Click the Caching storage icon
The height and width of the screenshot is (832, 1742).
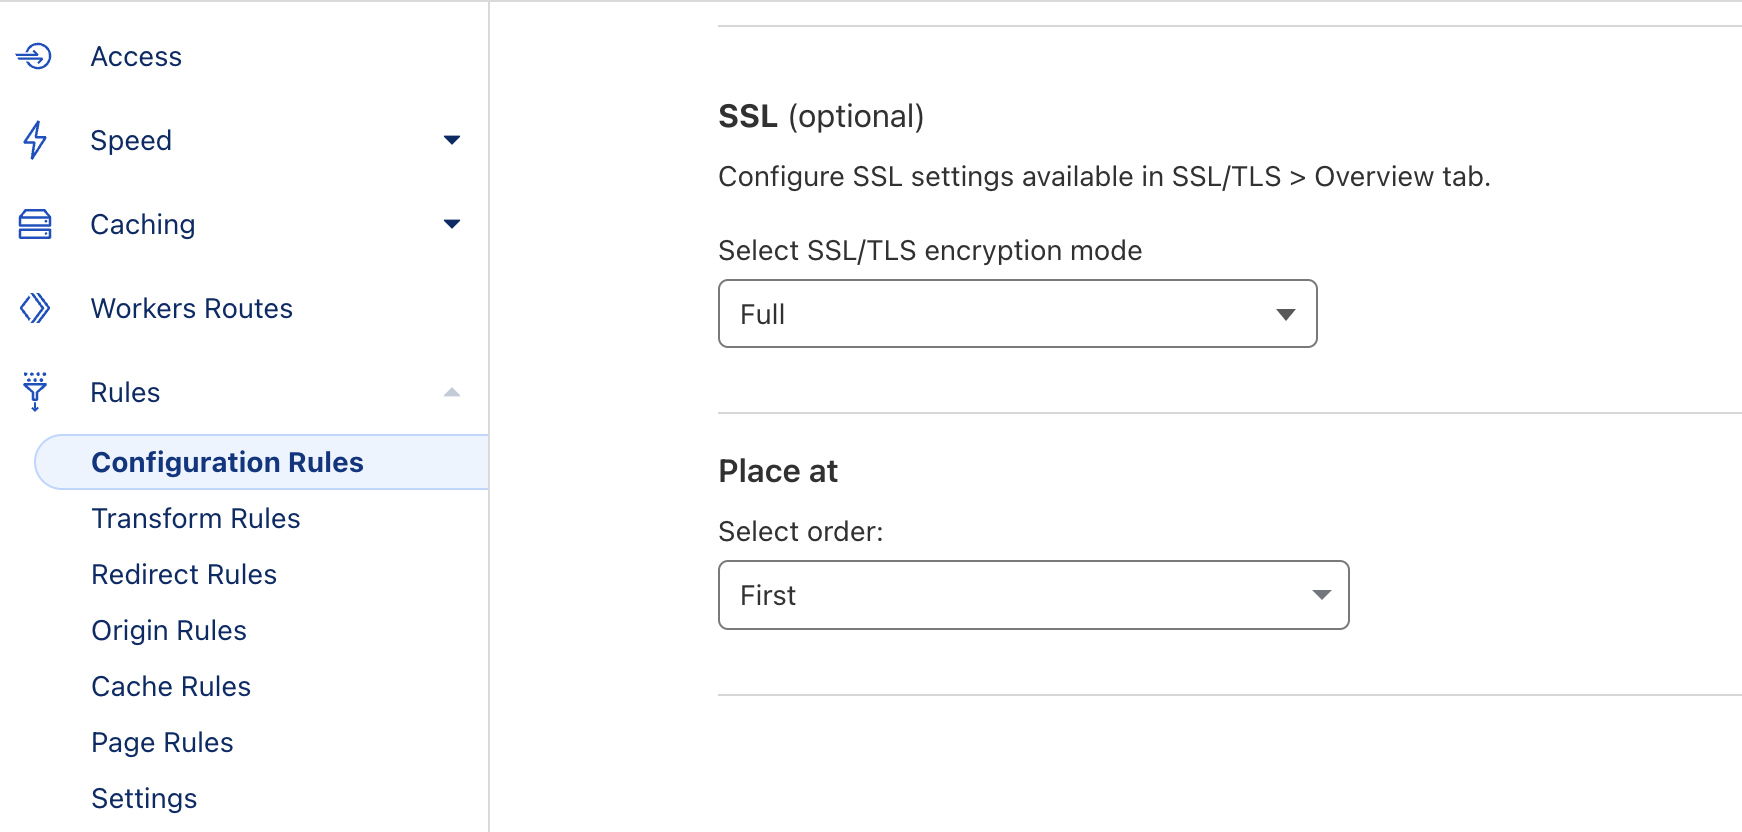pos(35,224)
